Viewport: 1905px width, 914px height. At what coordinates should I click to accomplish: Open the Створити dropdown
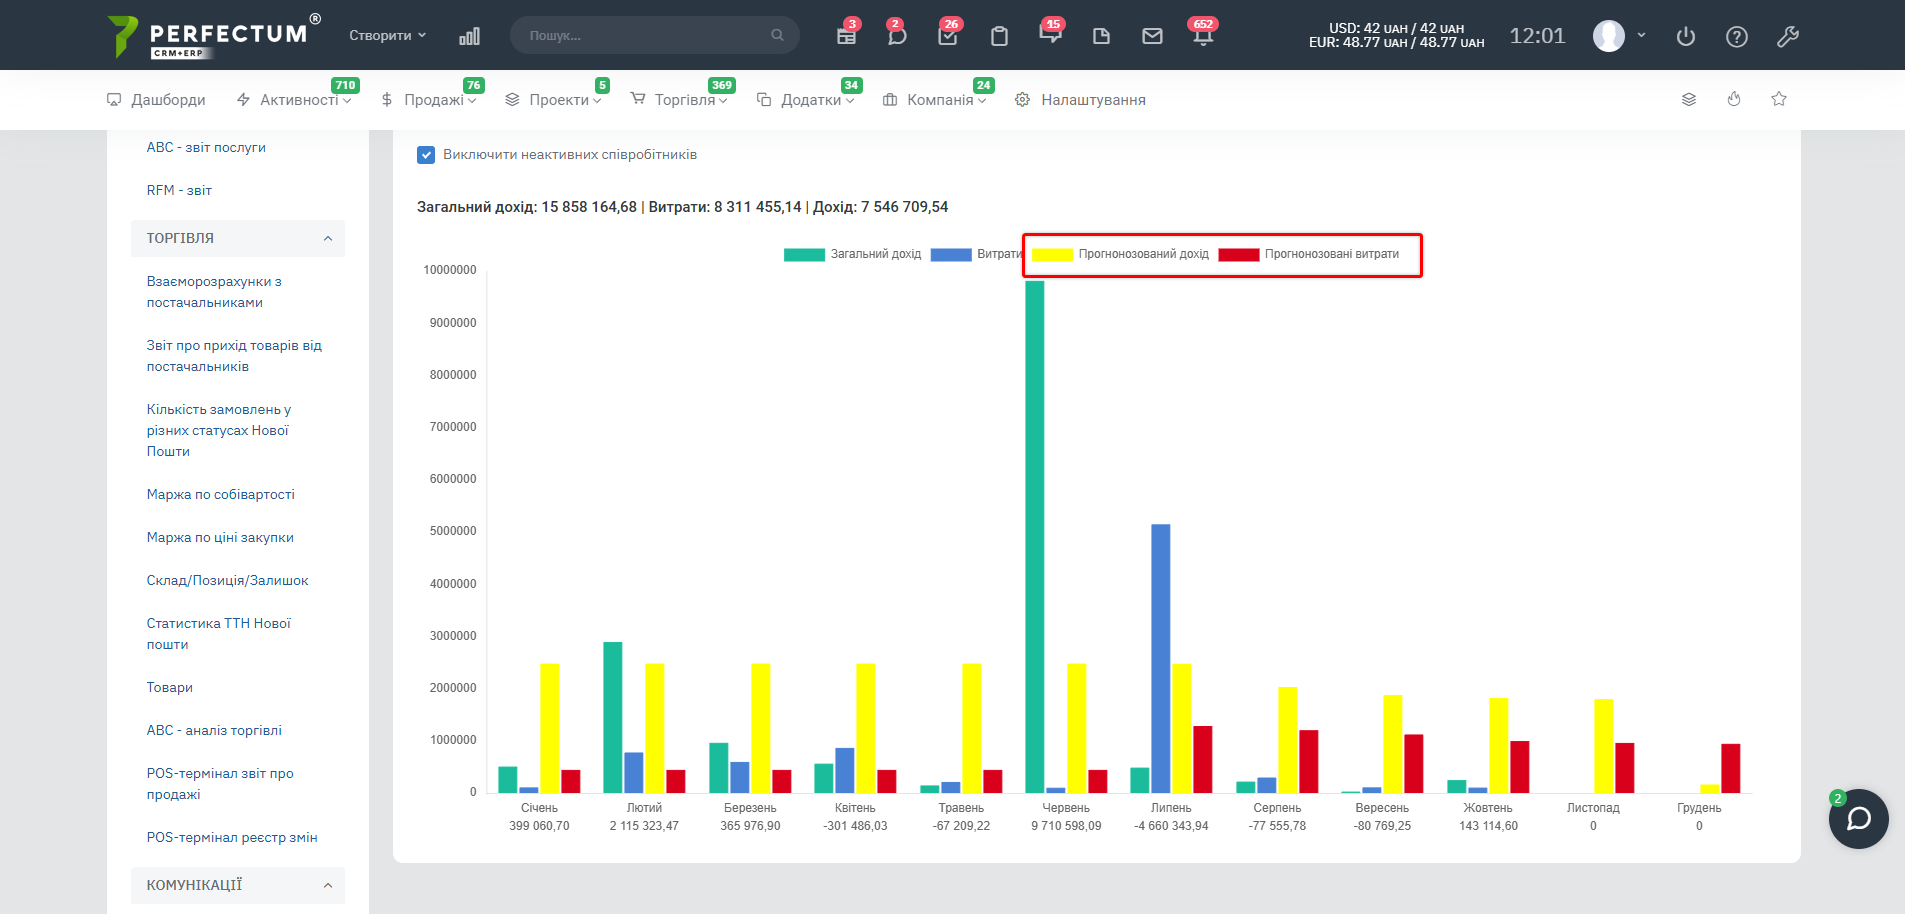click(x=387, y=36)
